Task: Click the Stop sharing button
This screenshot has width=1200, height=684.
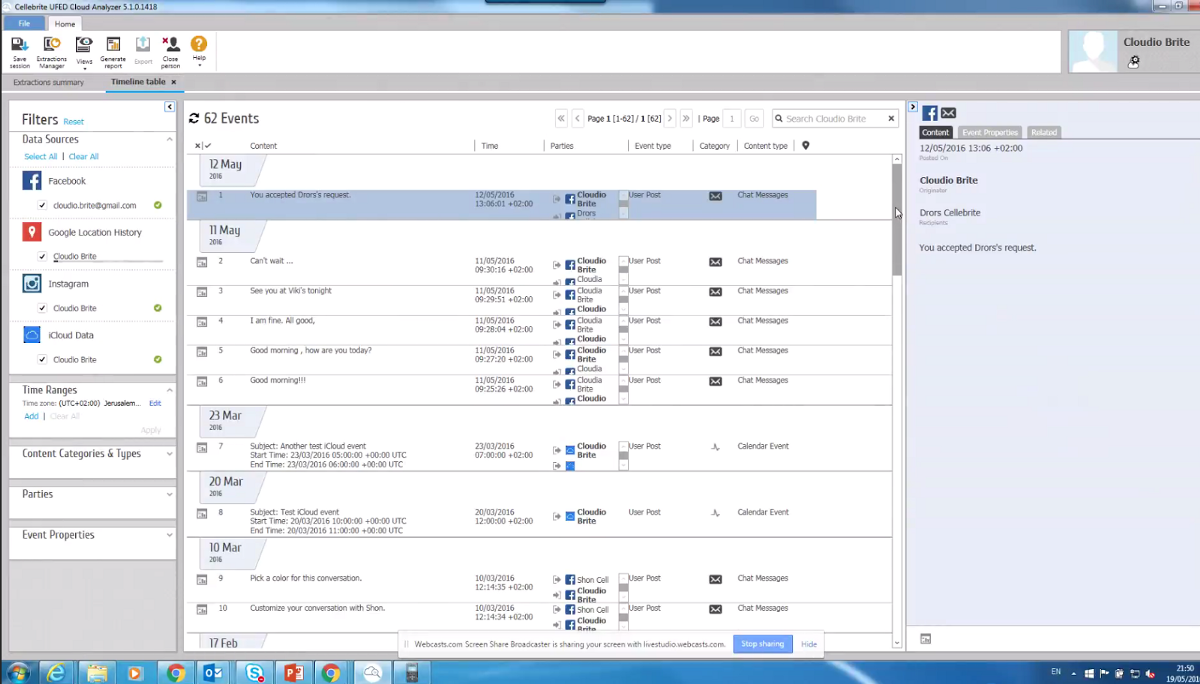Action: [762, 644]
